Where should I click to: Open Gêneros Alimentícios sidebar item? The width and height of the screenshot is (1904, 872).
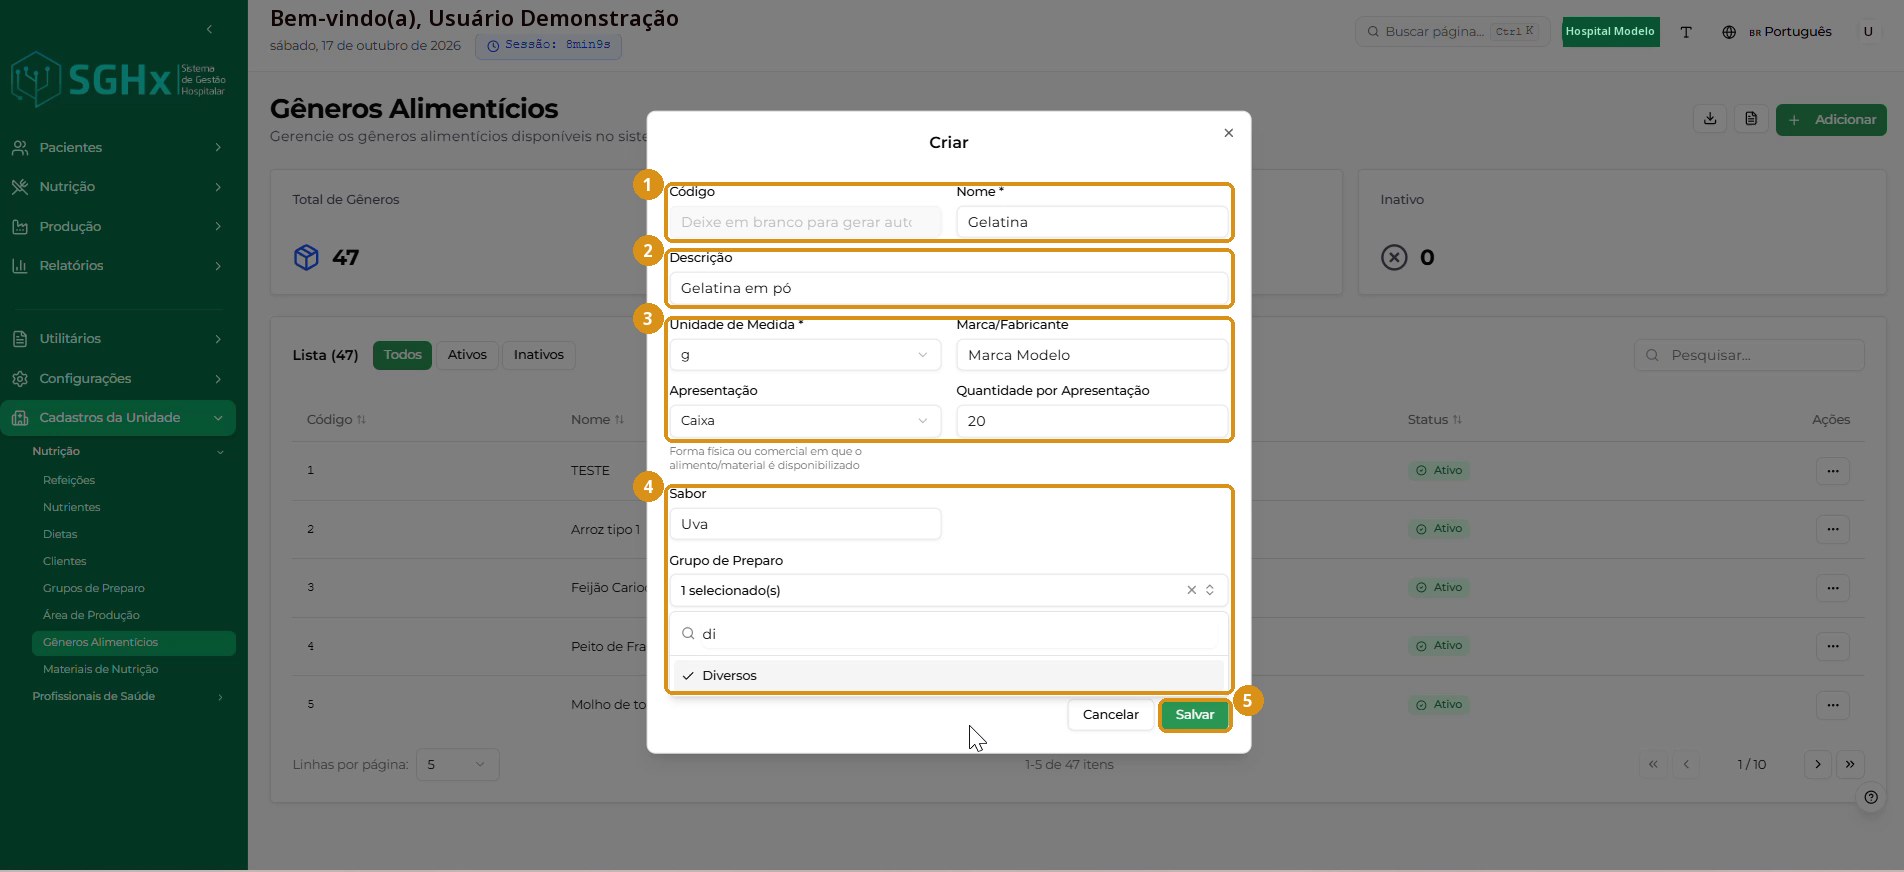coord(133,643)
